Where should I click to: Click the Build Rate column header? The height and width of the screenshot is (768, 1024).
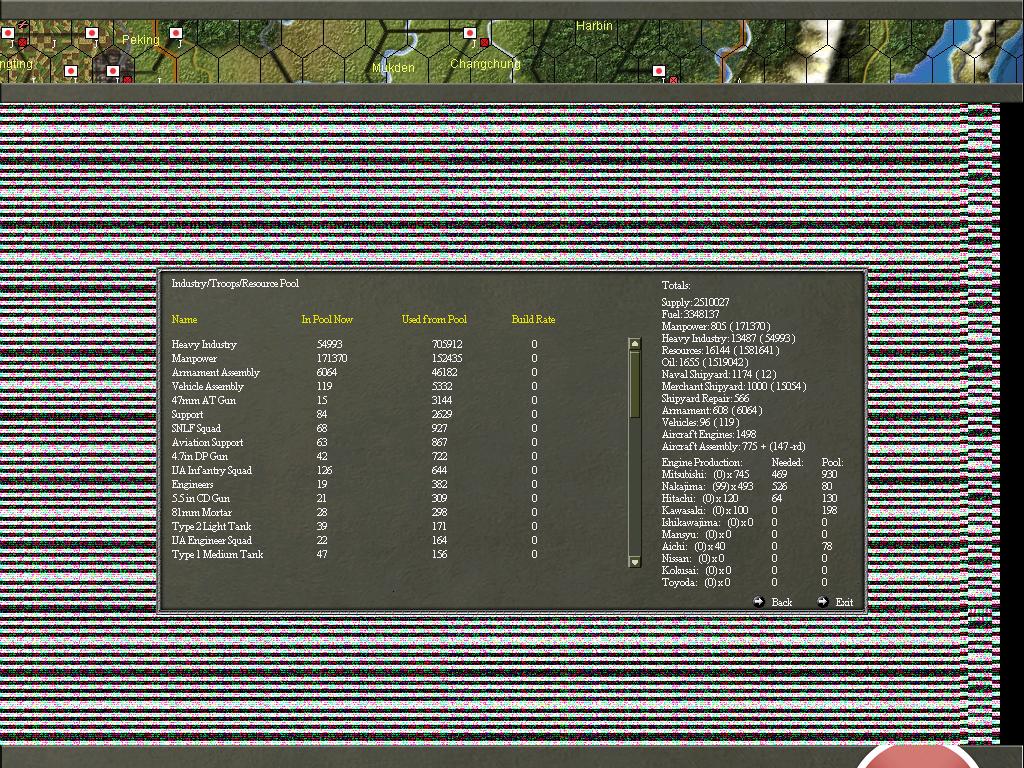pyautogui.click(x=533, y=319)
